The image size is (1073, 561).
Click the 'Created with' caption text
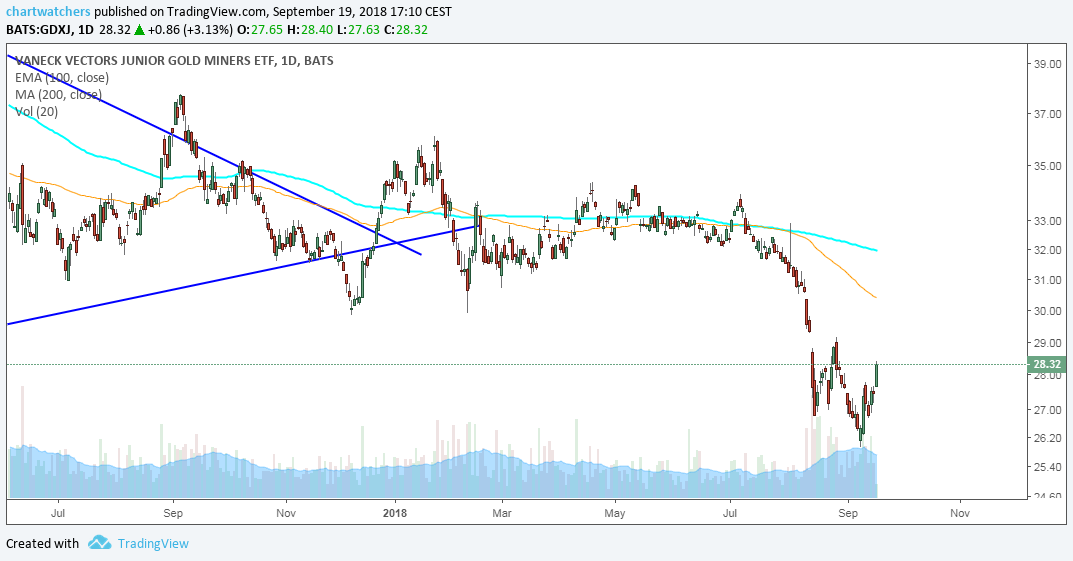[x=42, y=543]
